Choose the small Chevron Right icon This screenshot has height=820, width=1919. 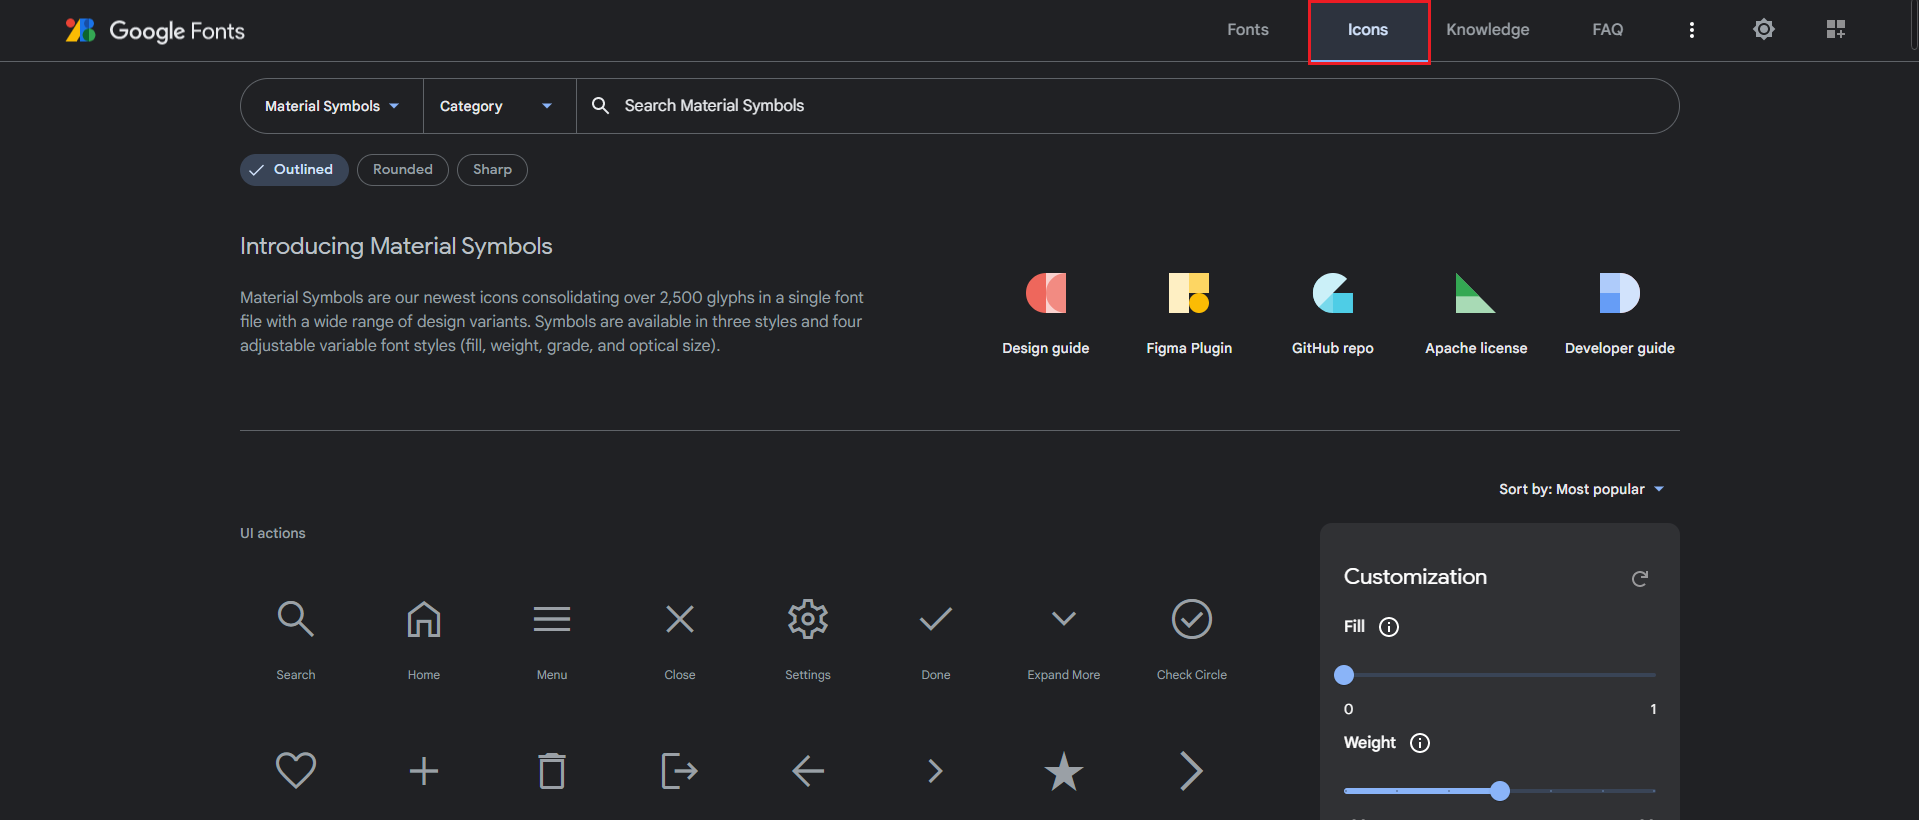(935, 771)
